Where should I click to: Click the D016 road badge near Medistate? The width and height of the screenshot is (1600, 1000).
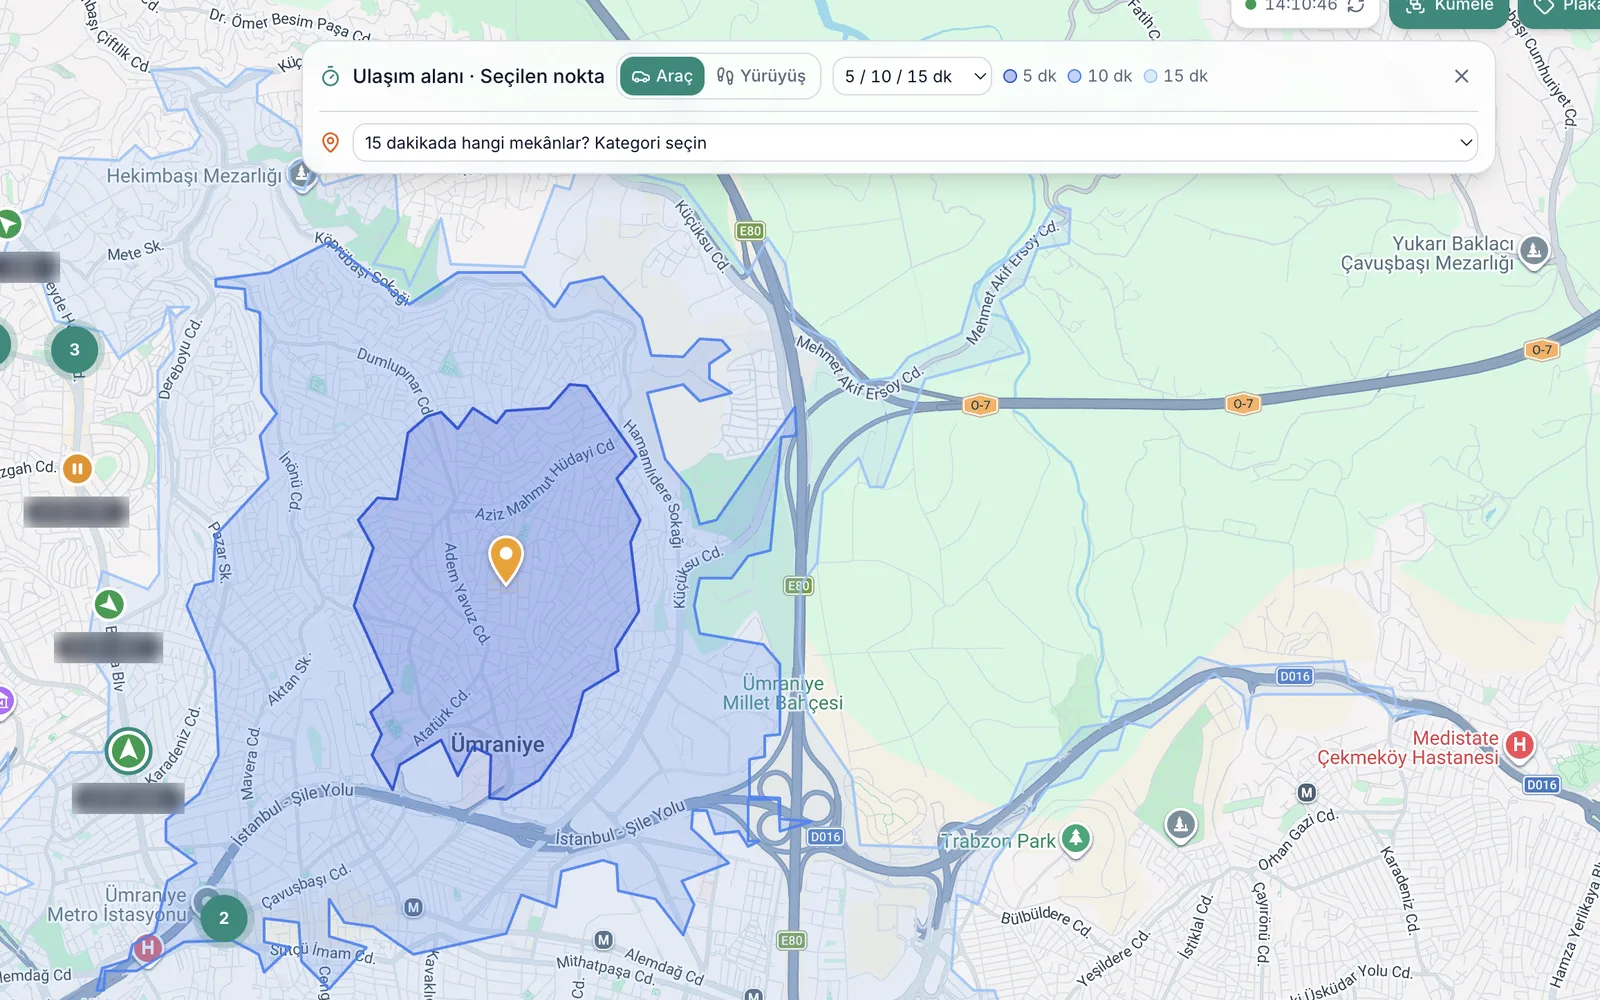[x=1541, y=785]
